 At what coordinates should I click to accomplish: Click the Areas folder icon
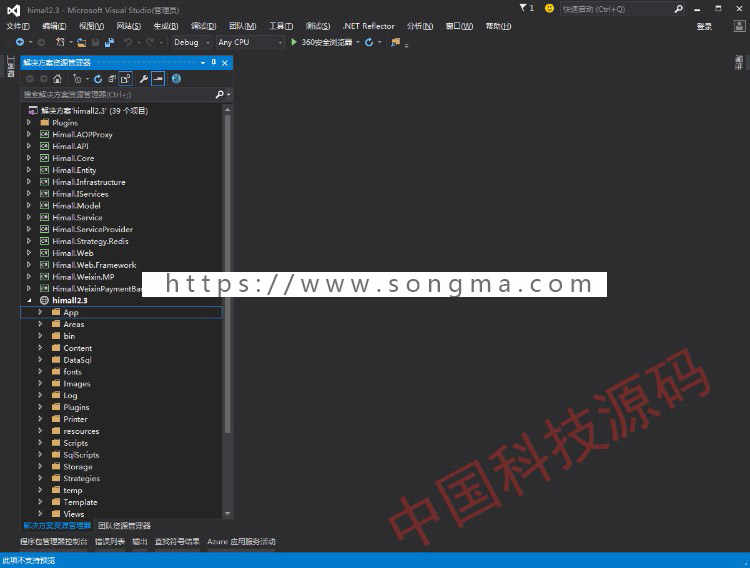(x=56, y=324)
